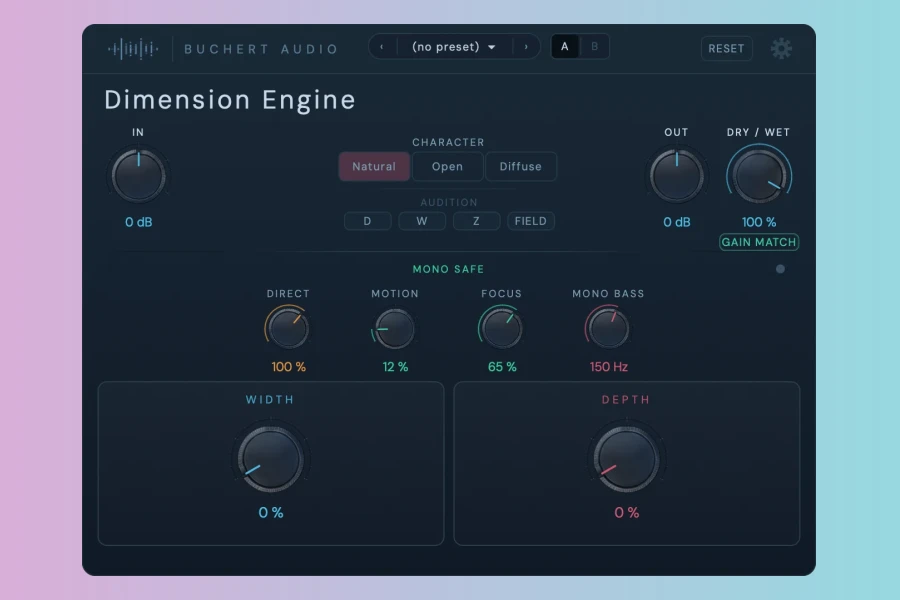Viewport: 900px width, 600px height.
Task: Click the WIDTH value 0 %
Action: point(270,513)
